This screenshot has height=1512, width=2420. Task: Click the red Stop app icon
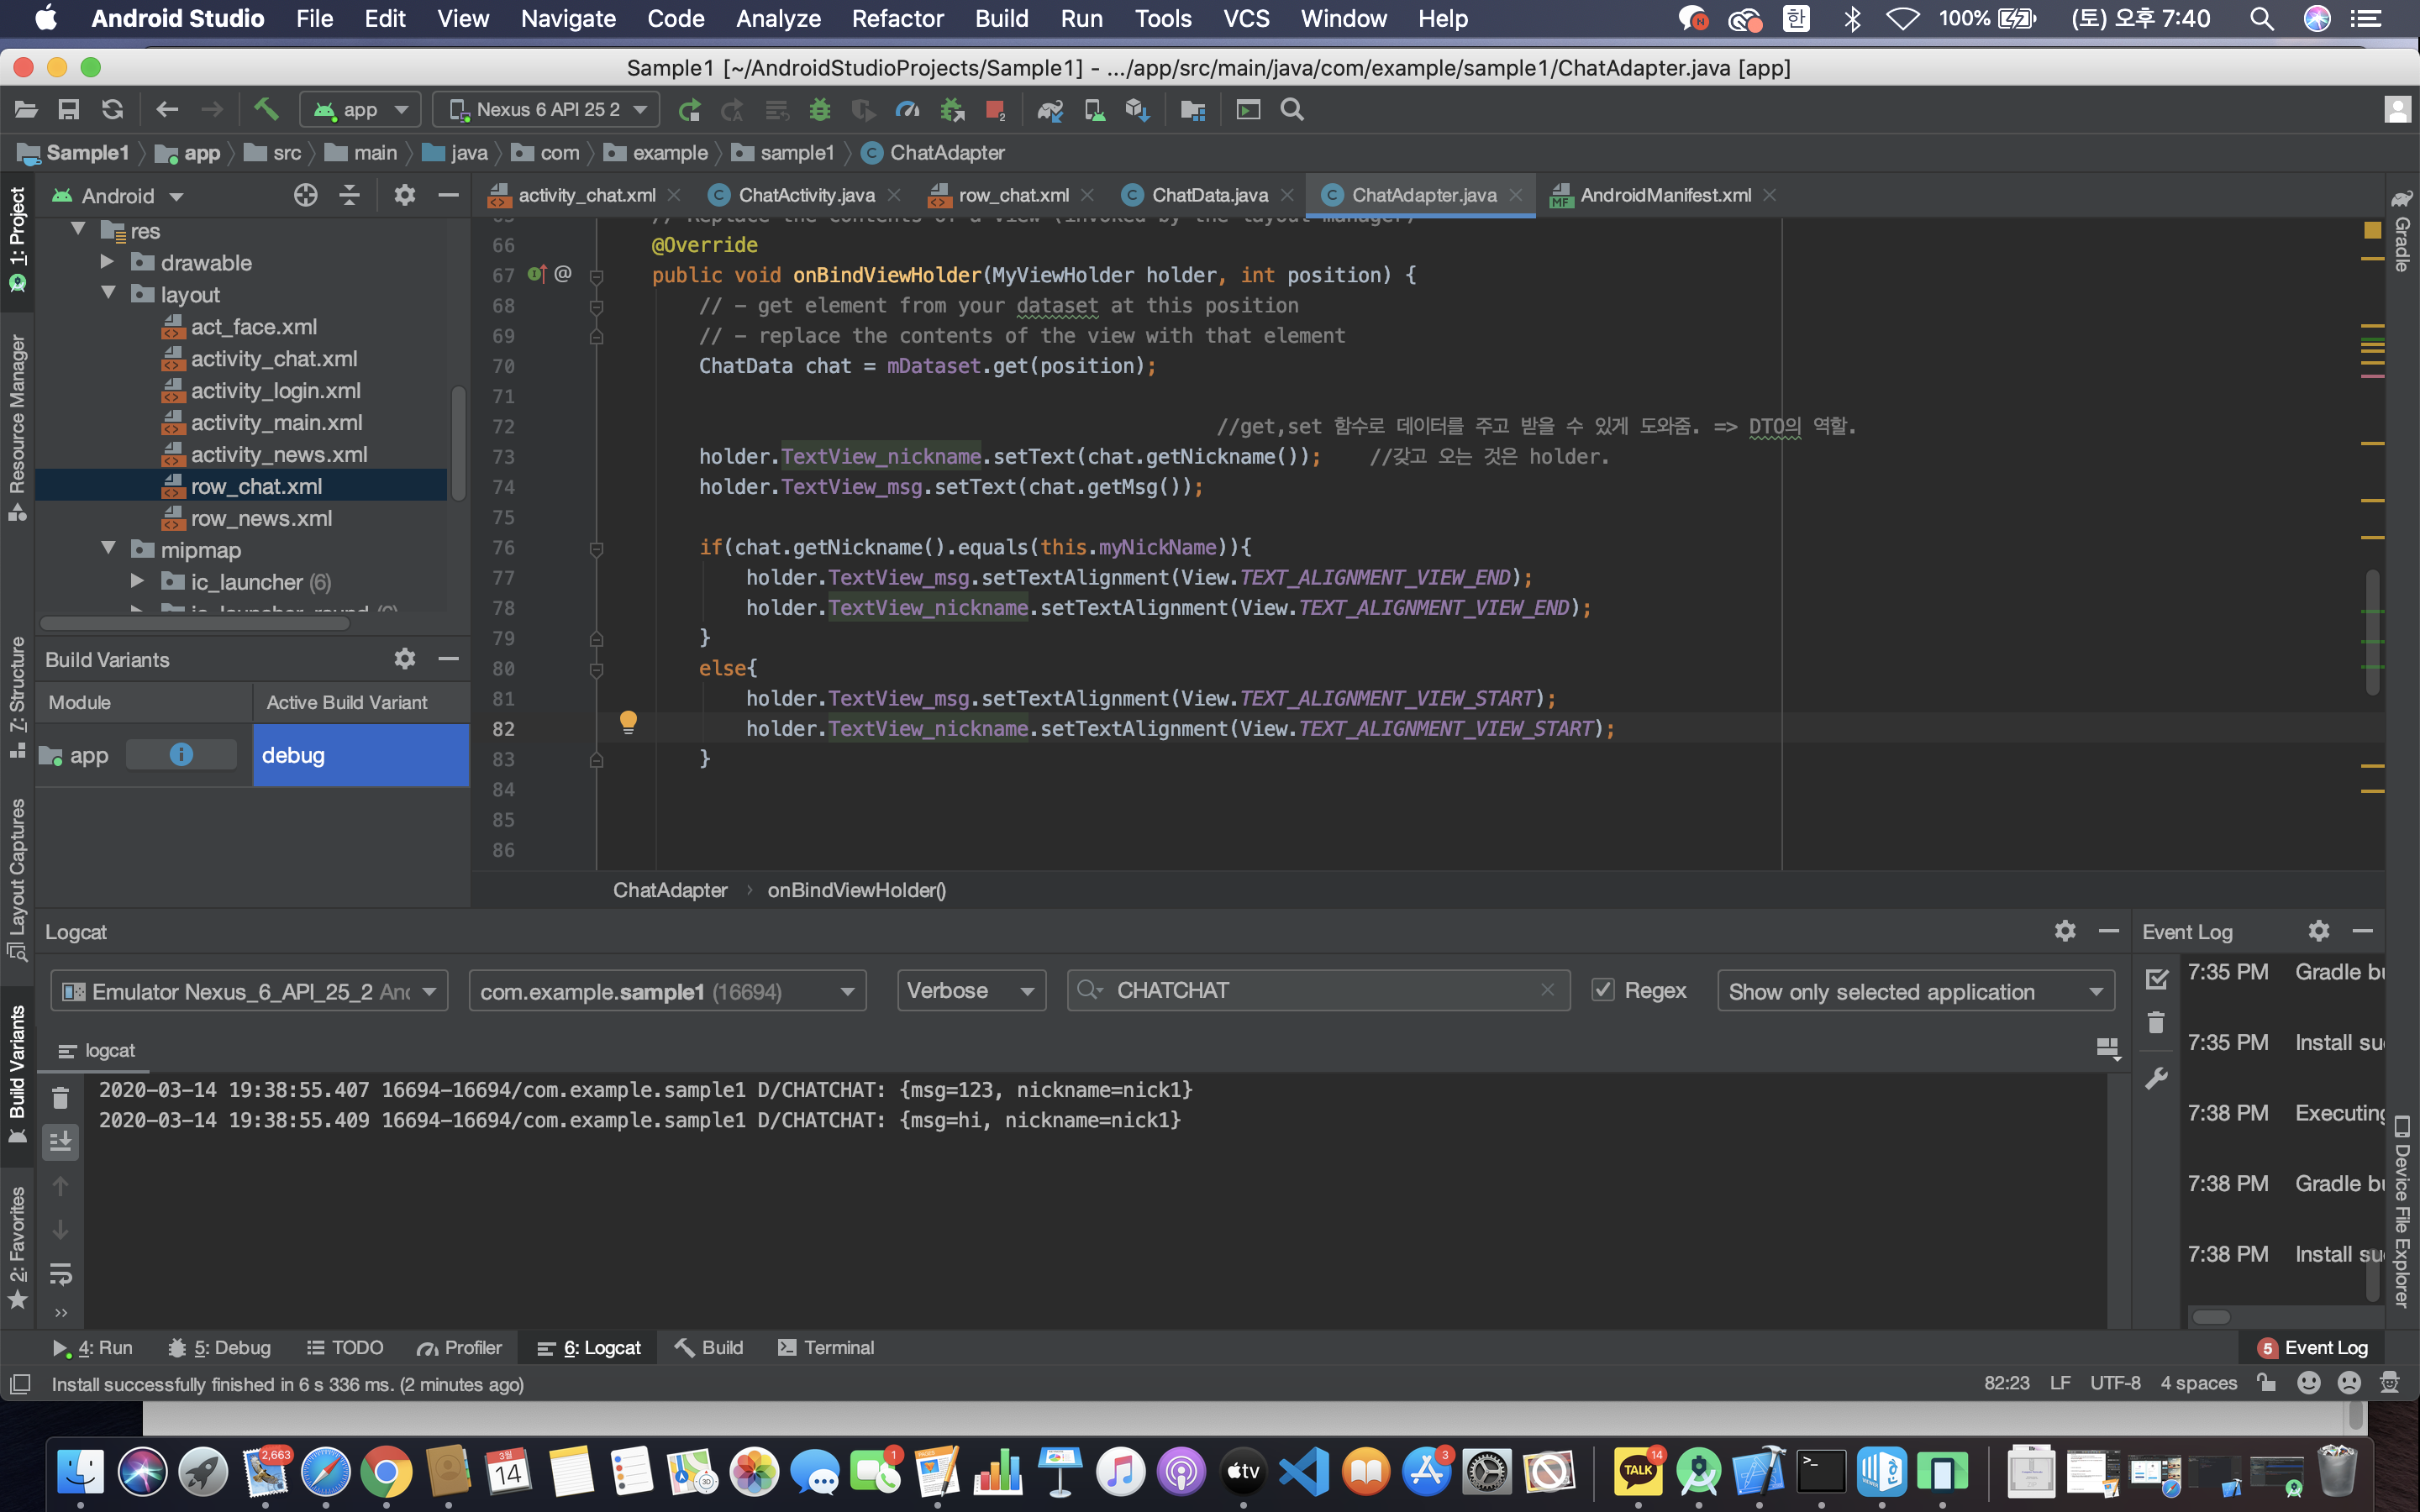point(994,110)
